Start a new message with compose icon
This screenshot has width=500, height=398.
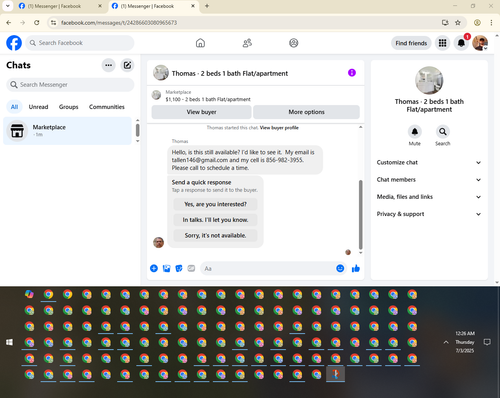click(127, 65)
